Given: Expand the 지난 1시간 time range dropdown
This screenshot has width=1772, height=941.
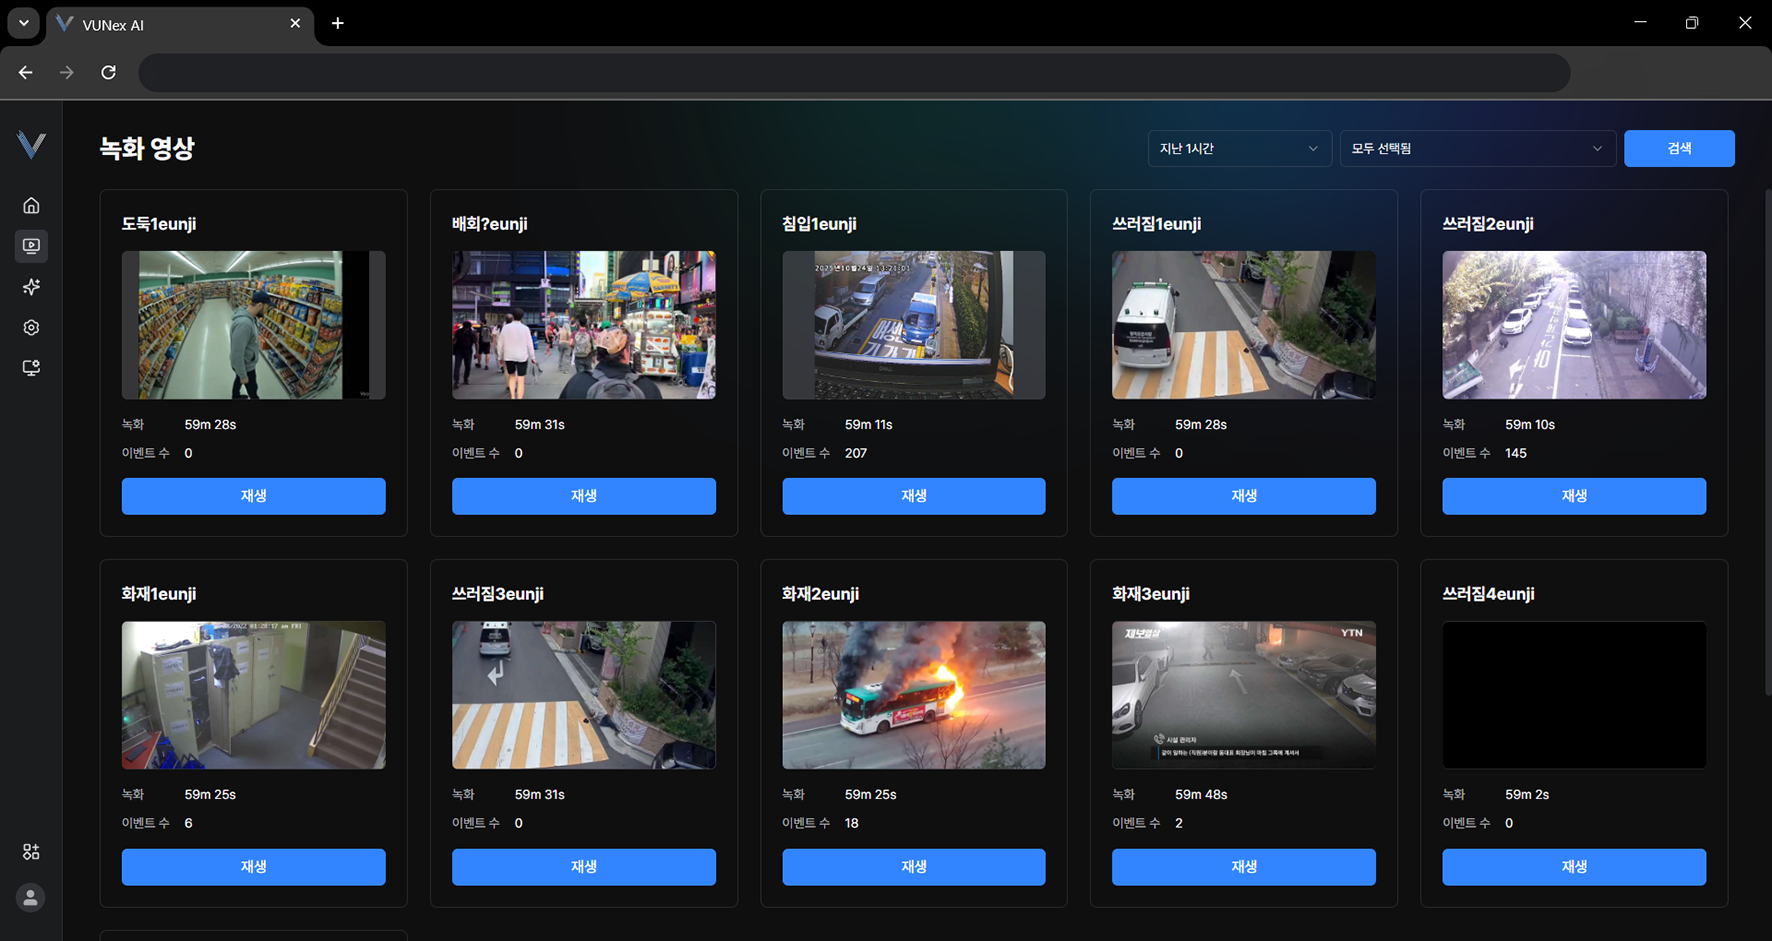Looking at the screenshot, I should click(1238, 148).
